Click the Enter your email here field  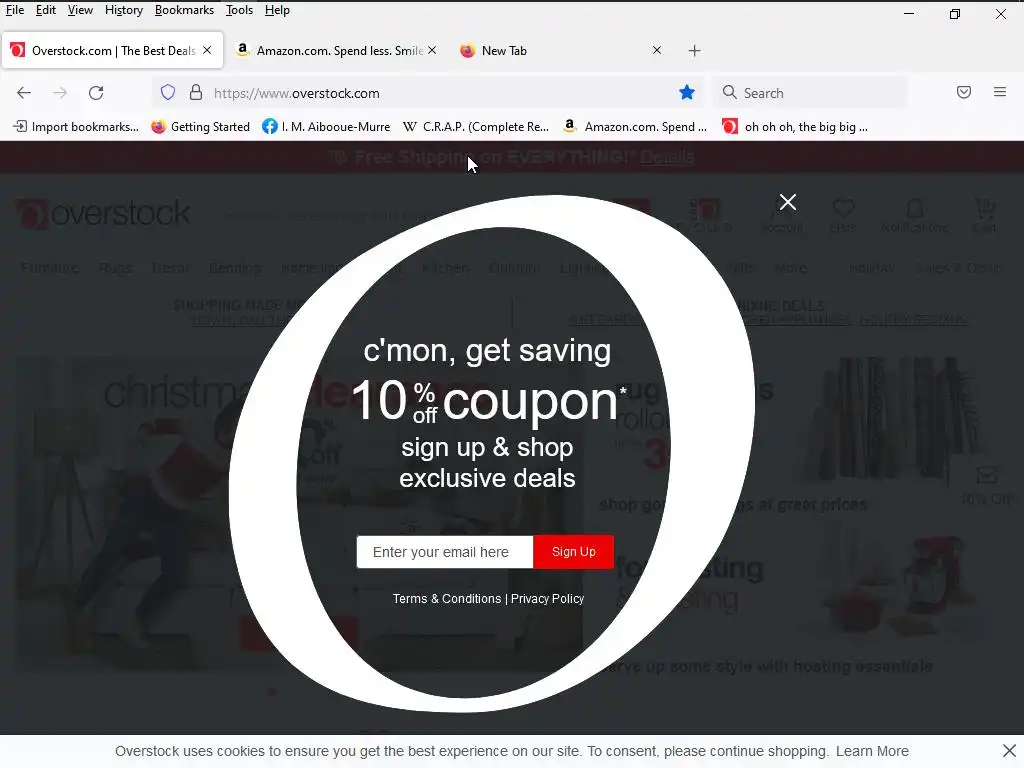click(x=445, y=552)
